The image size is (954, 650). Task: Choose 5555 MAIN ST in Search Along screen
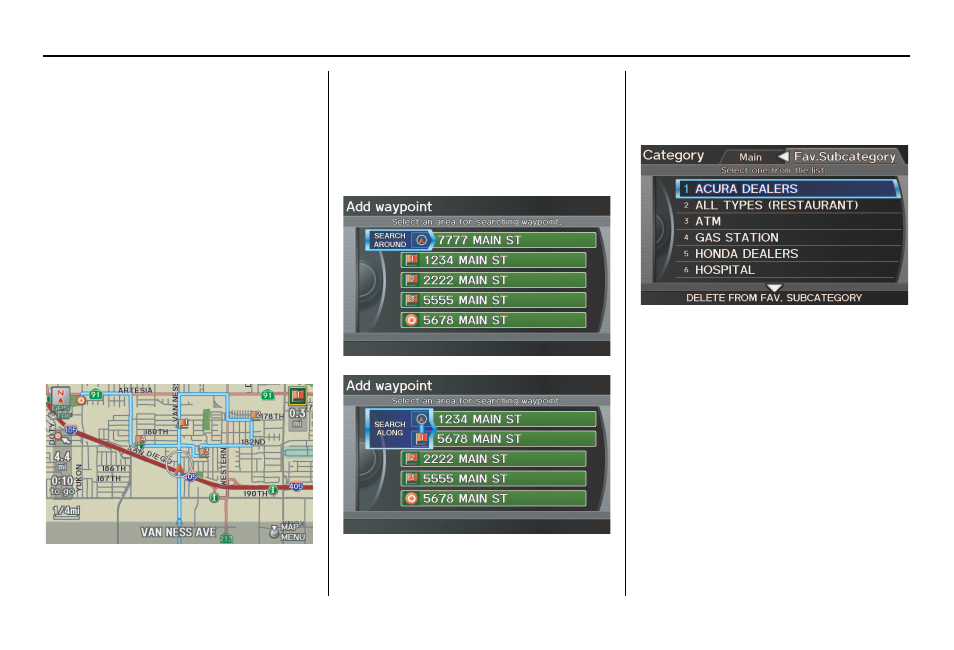493,478
